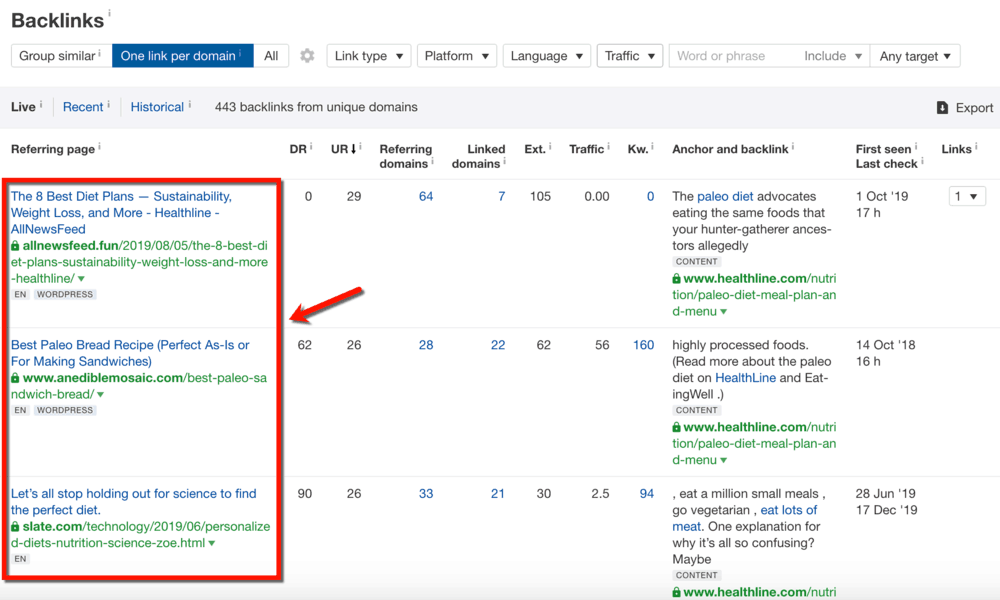Click the lock icon beside www.anediblemosaic.com

pos(16,377)
